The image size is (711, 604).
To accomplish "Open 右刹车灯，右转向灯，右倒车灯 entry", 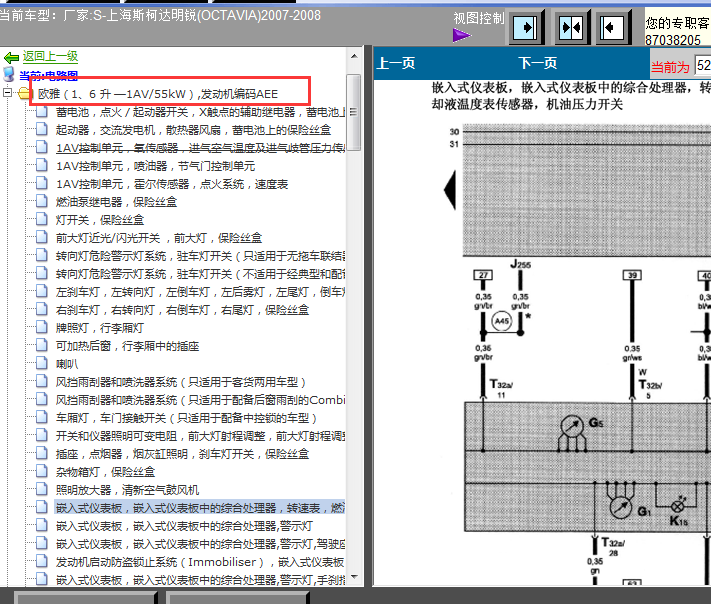I will 182,310.
